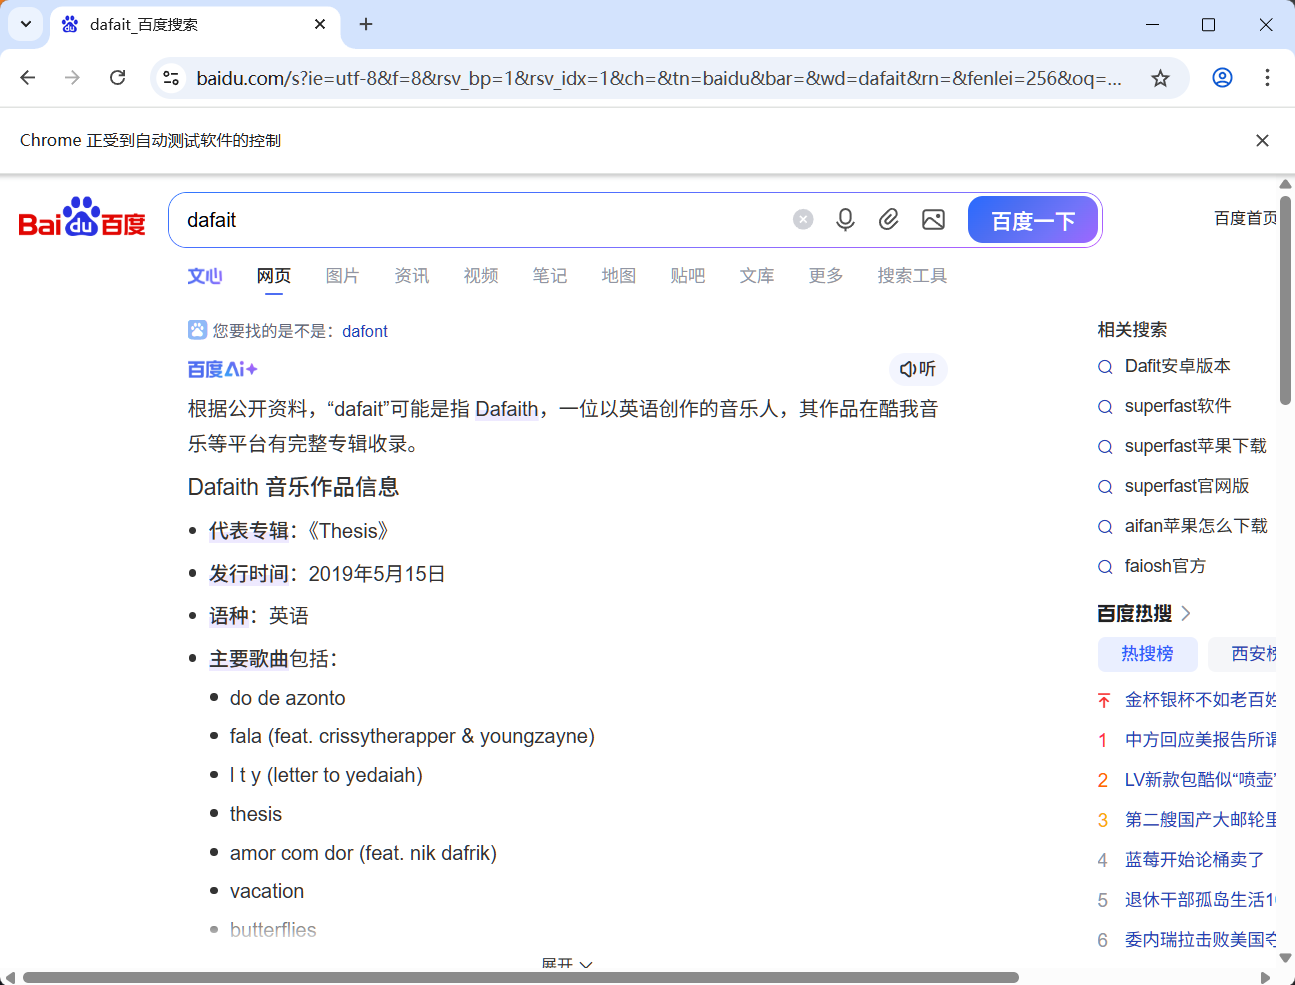1295x985 pixels.
Task: Open related search superfast软件
Action: (1178, 406)
